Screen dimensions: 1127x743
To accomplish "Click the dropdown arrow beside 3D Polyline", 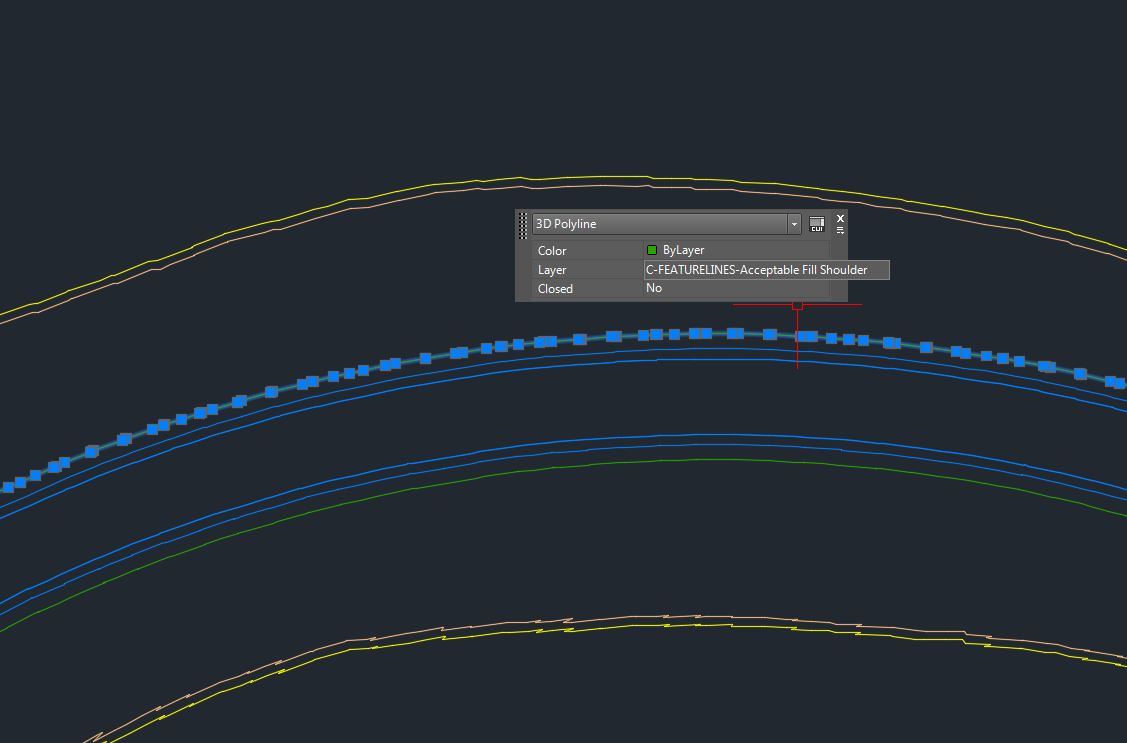I will (x=794, y=224).
